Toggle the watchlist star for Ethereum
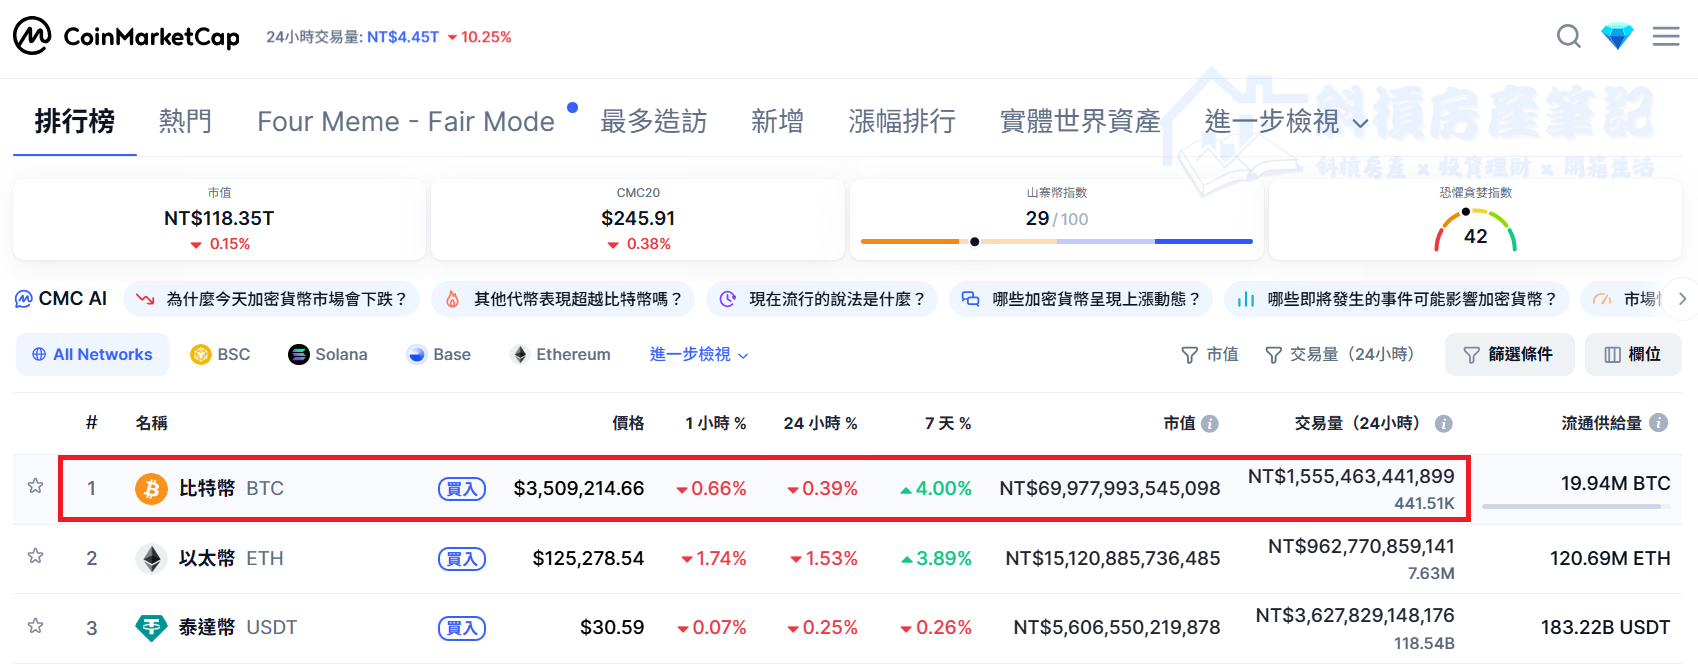Viewport: 1698px width, 671px height. tap(35, 556)
